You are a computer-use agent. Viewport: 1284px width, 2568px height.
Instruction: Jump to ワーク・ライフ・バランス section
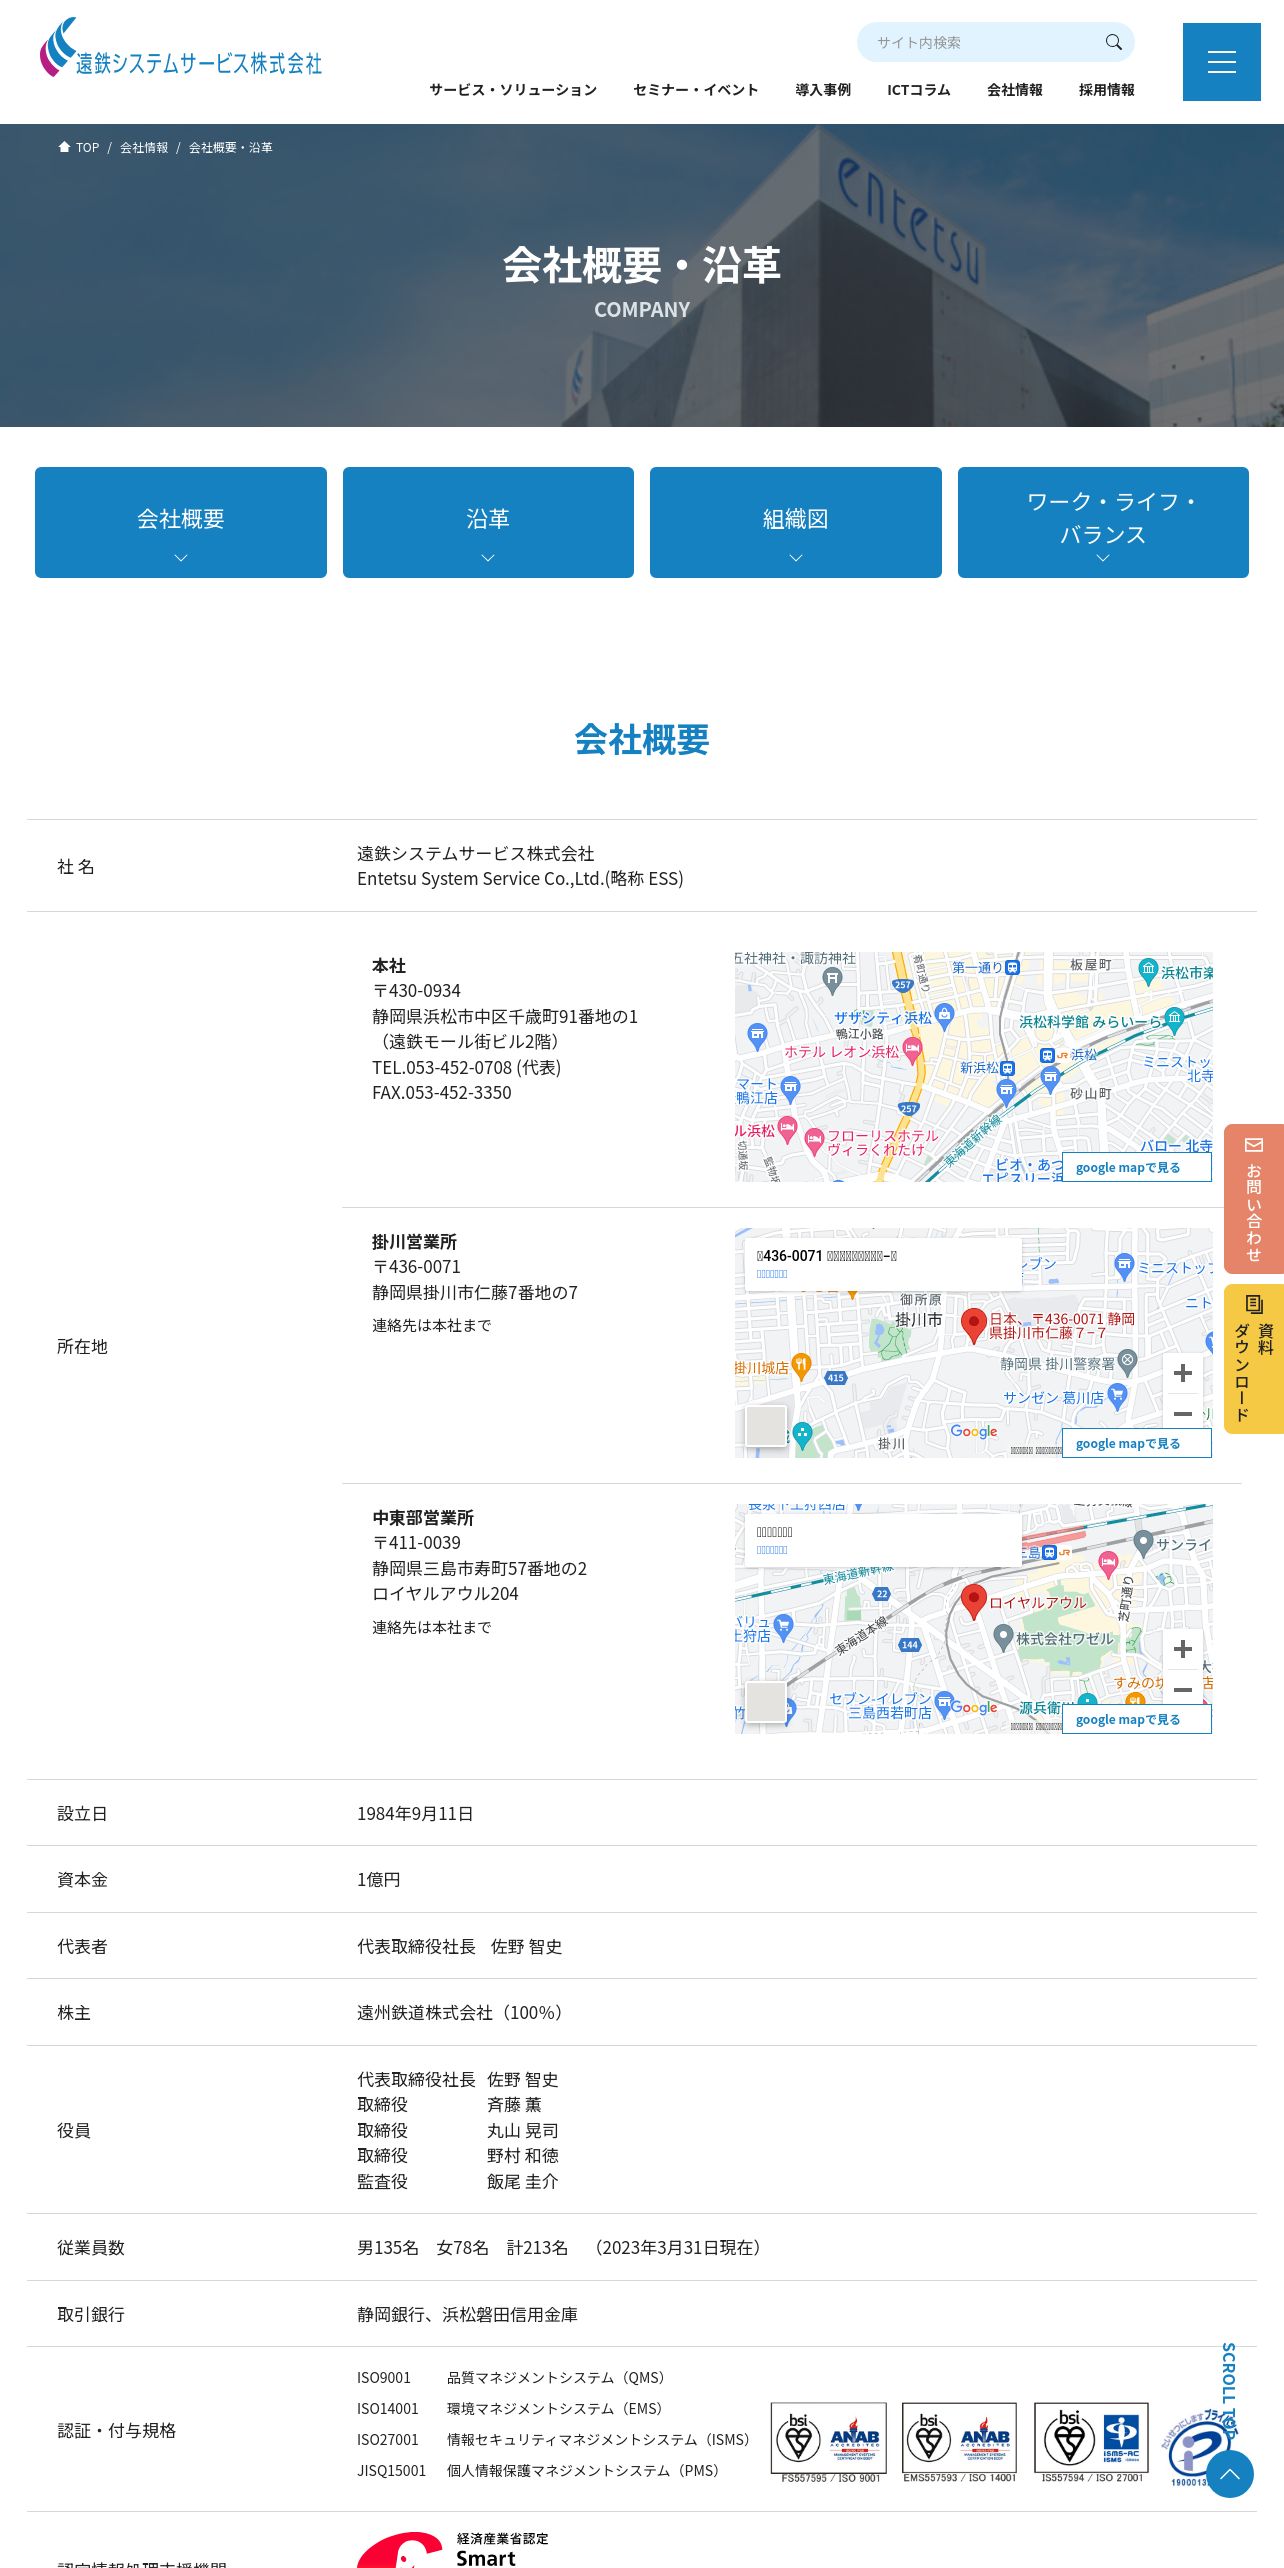click(x=1103, y=522)
